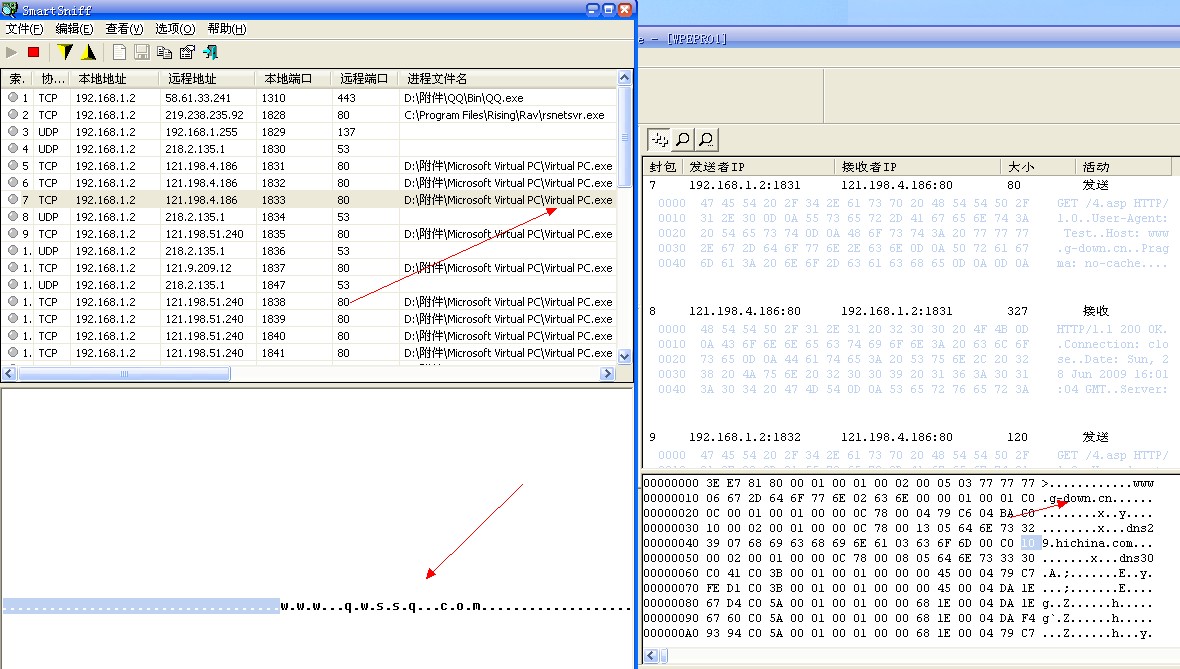Viewport: 1180px width, 669px height.
Task: Click WPE packet 8 sender 121.198.4.186:80
Action: (744, 311)
